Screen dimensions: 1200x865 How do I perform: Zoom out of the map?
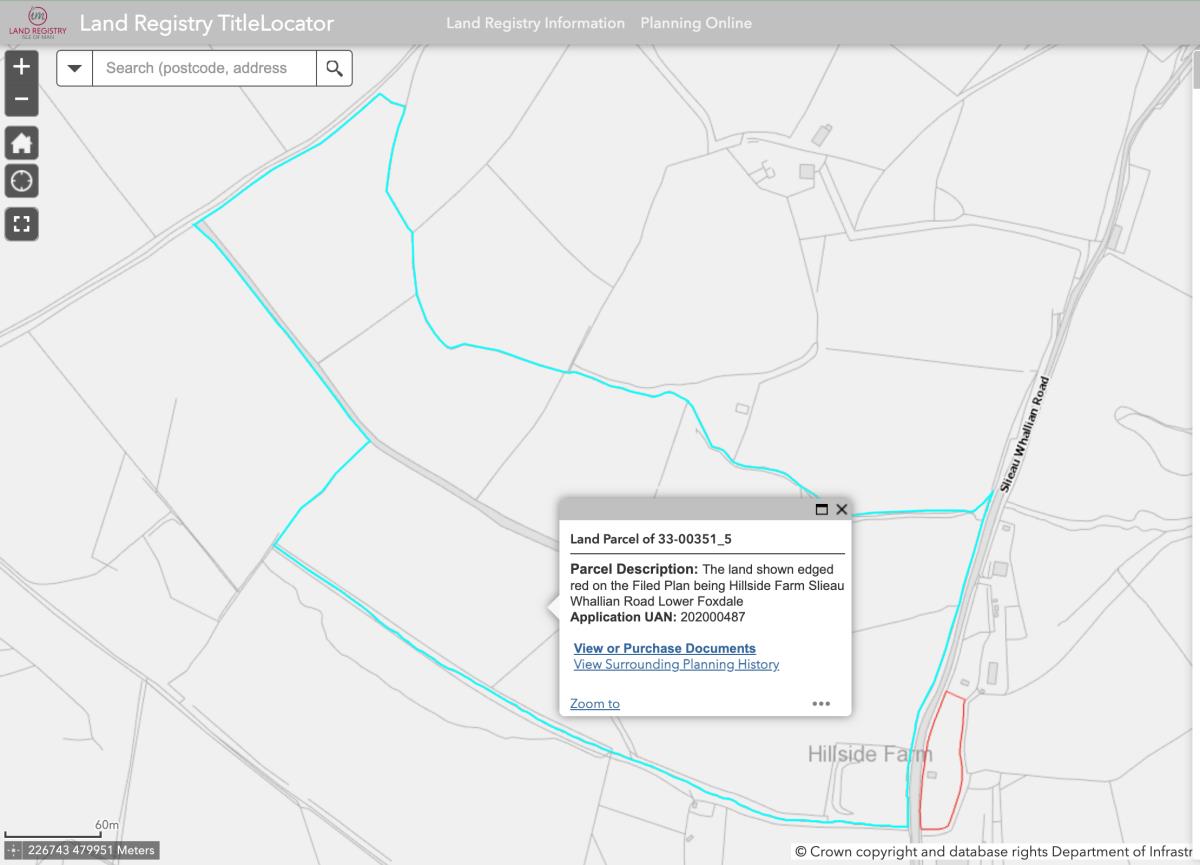pos(22,100)
